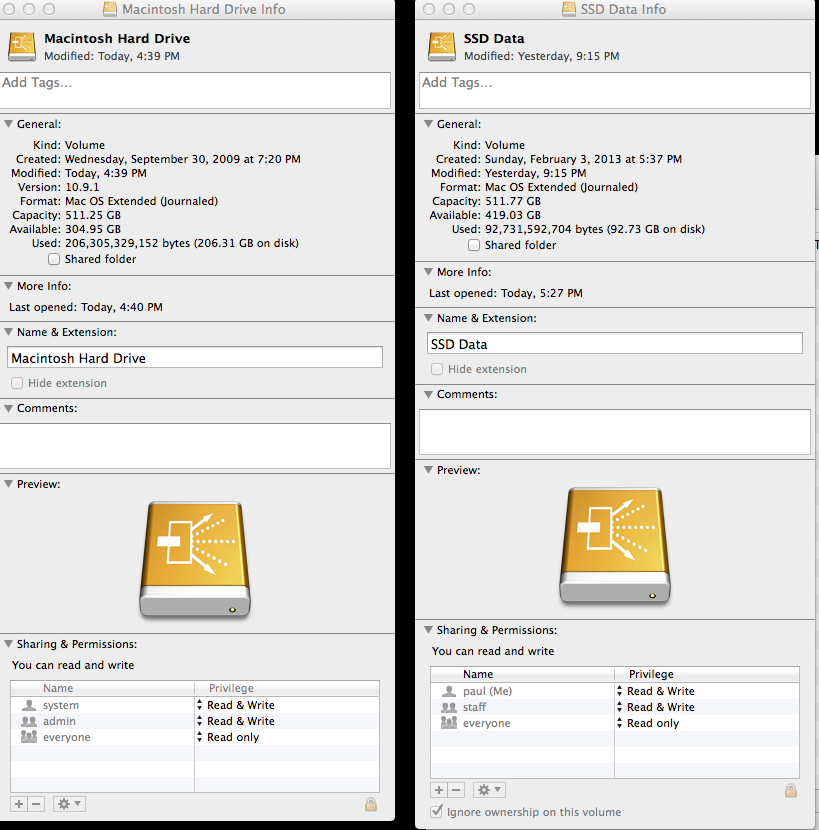Change everyone privilege in Macintosh Hard Drive window
The image size is (819, 830).
[x=228, y=737]
